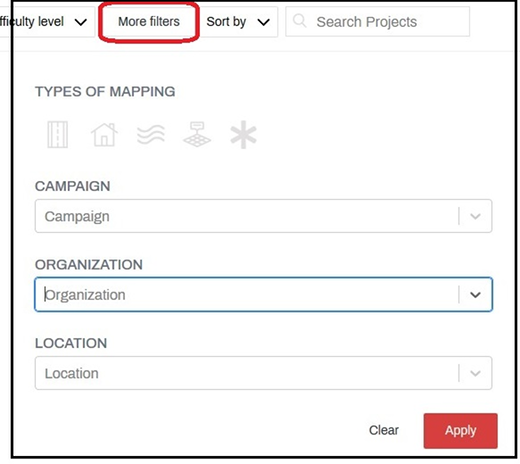Select the land use mapping type icon
Viewport: 520px width, 464px height.
click(x=197, y=134)
